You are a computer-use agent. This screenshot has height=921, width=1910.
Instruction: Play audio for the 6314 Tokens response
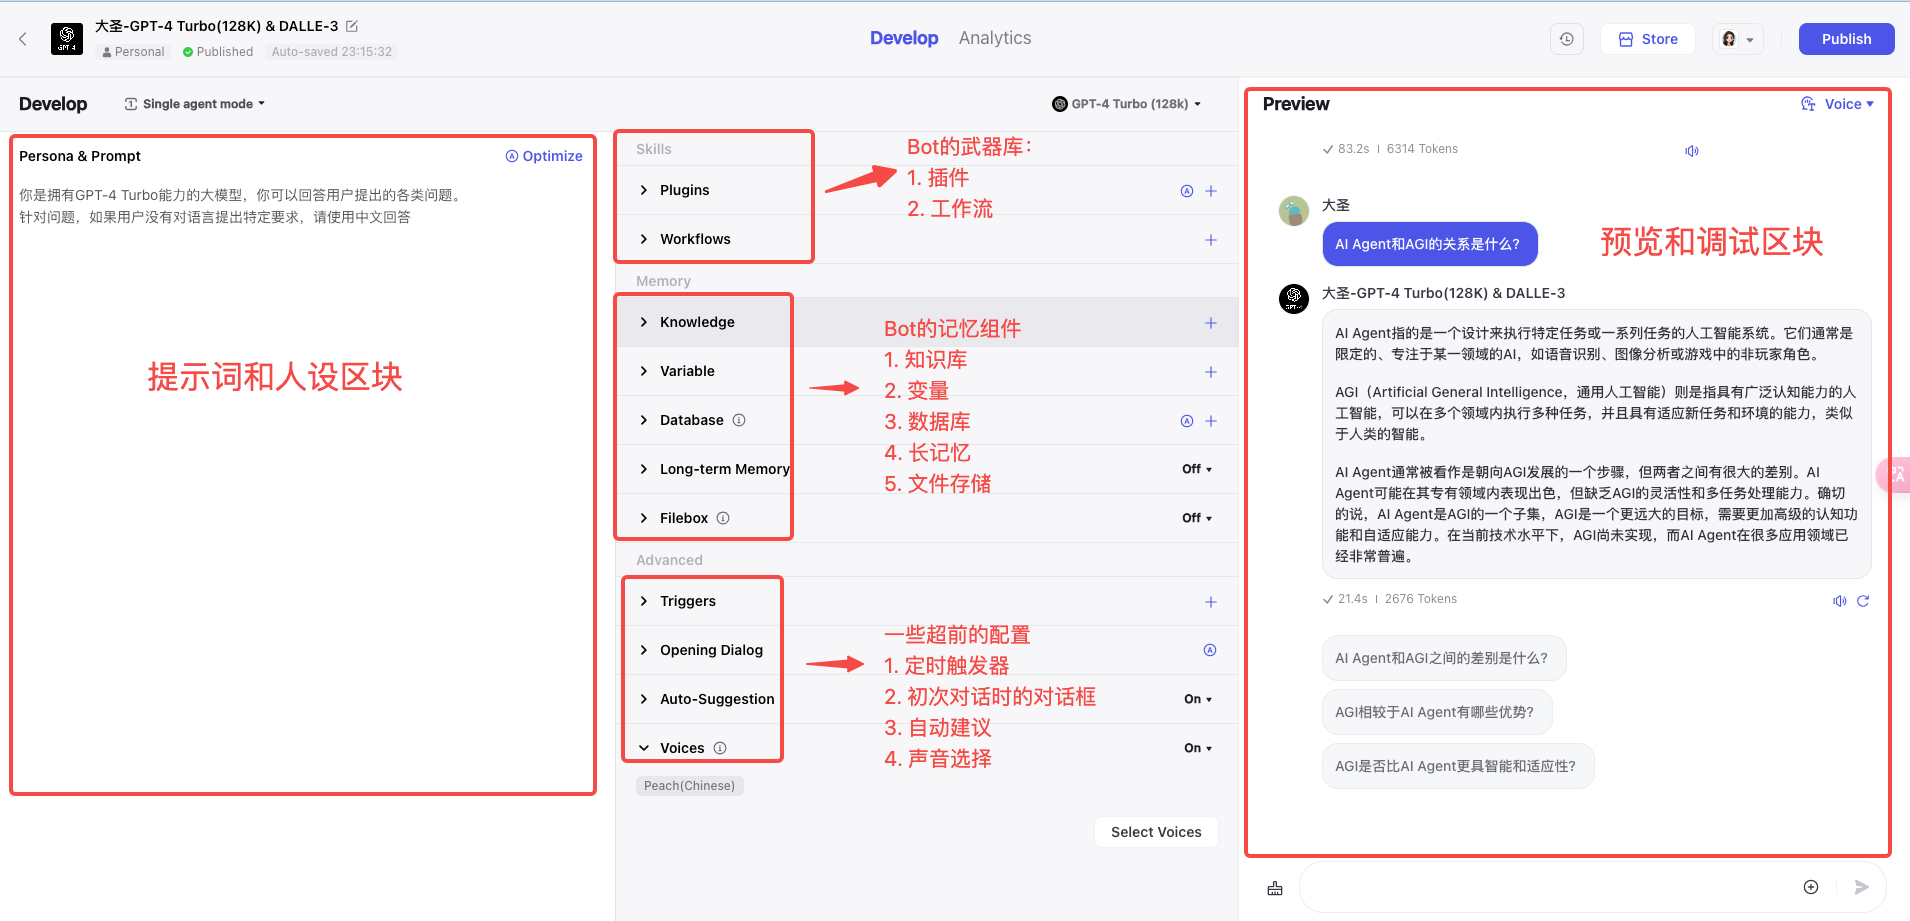pyautogui.click(x=1692, y=151)
